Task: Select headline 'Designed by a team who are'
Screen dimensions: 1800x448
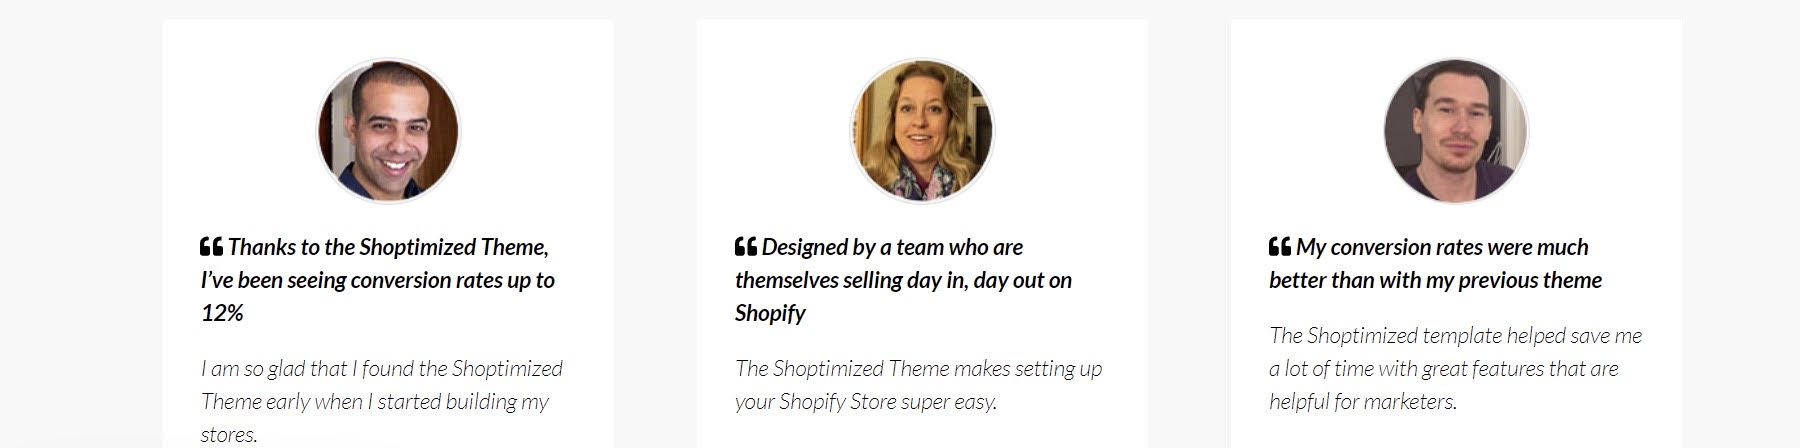Action: tap(892, 247)
